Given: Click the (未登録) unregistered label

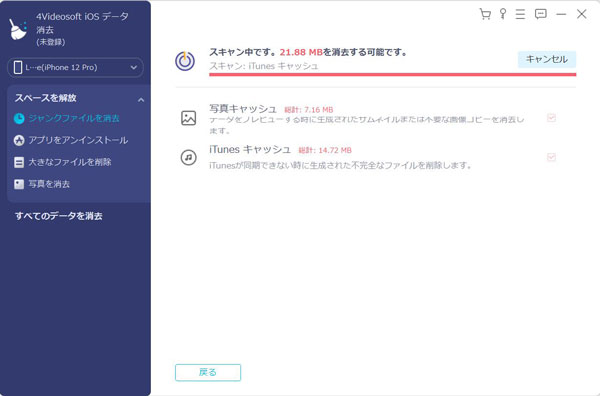Looking at the screenshot, I should click(51, 42).
